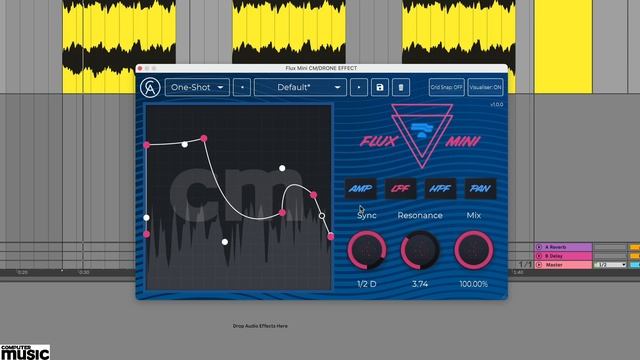The image size is (640, 360).
Task: Click the white curve handle between first two nodes
Action: tap(184, 144)
